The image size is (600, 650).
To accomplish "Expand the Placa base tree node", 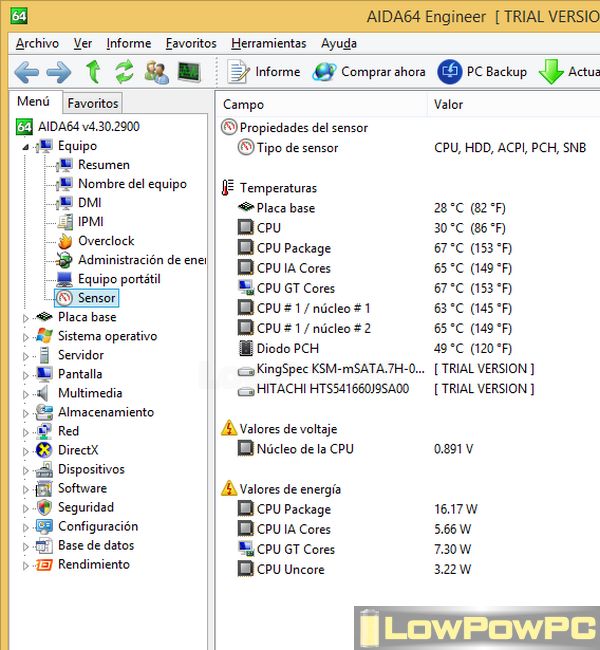I will click(x=26, y=318).
